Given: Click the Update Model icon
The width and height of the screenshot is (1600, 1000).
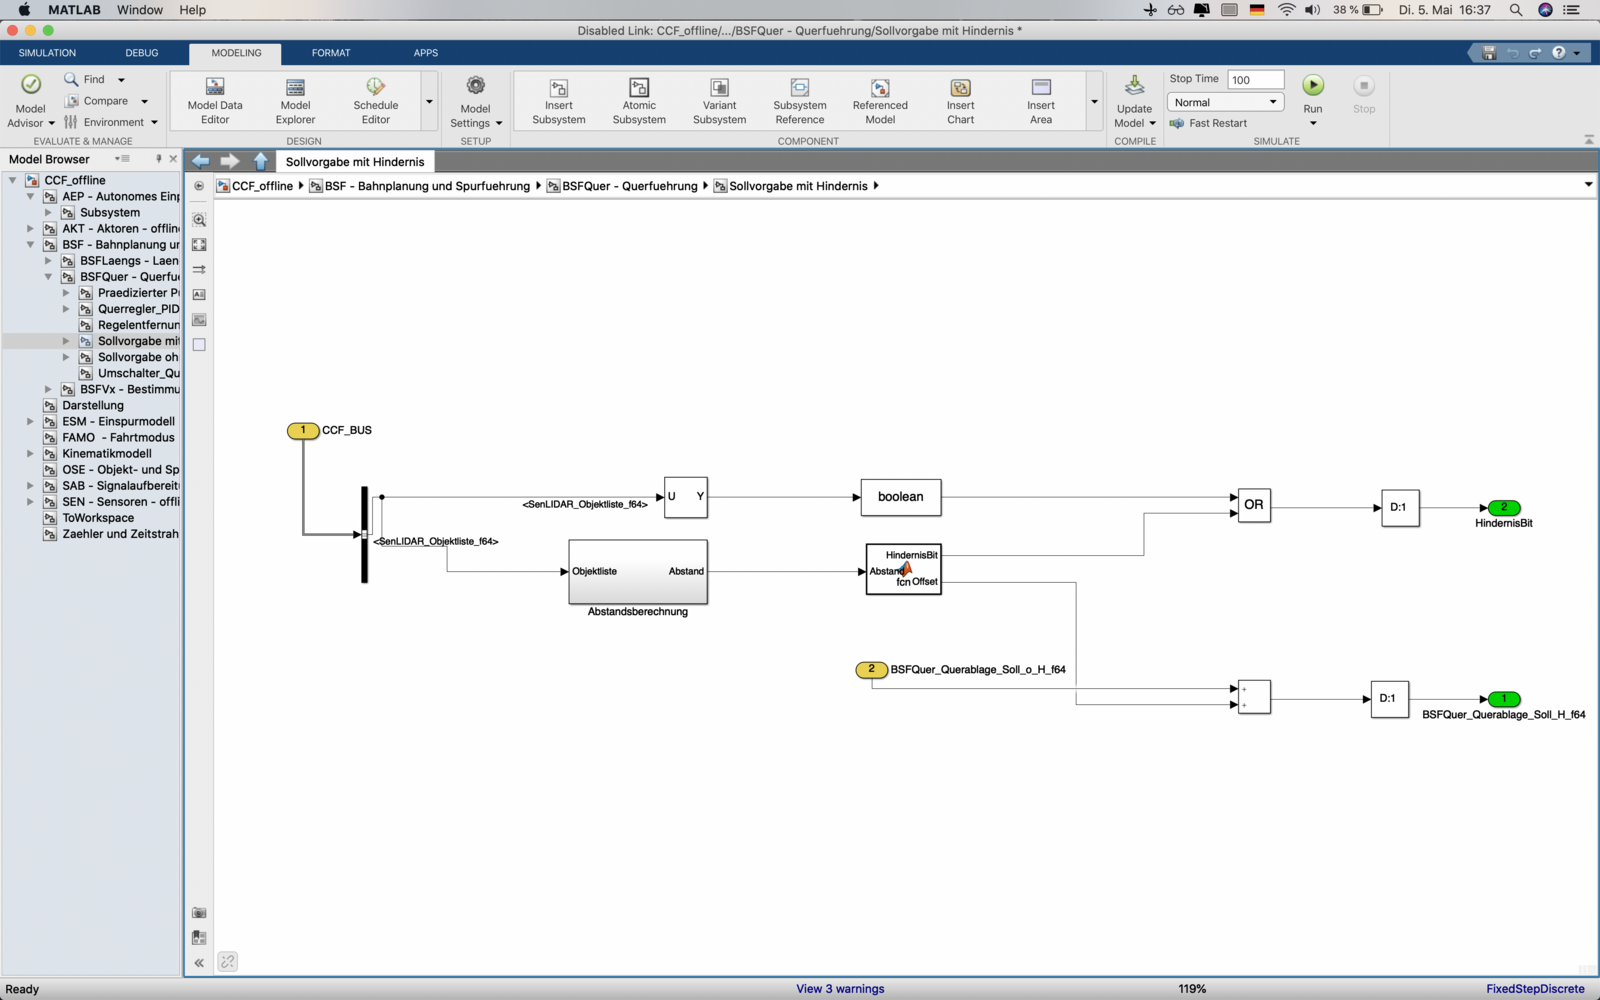Looking at the screenshot, I should click(x=1134, y=86).
